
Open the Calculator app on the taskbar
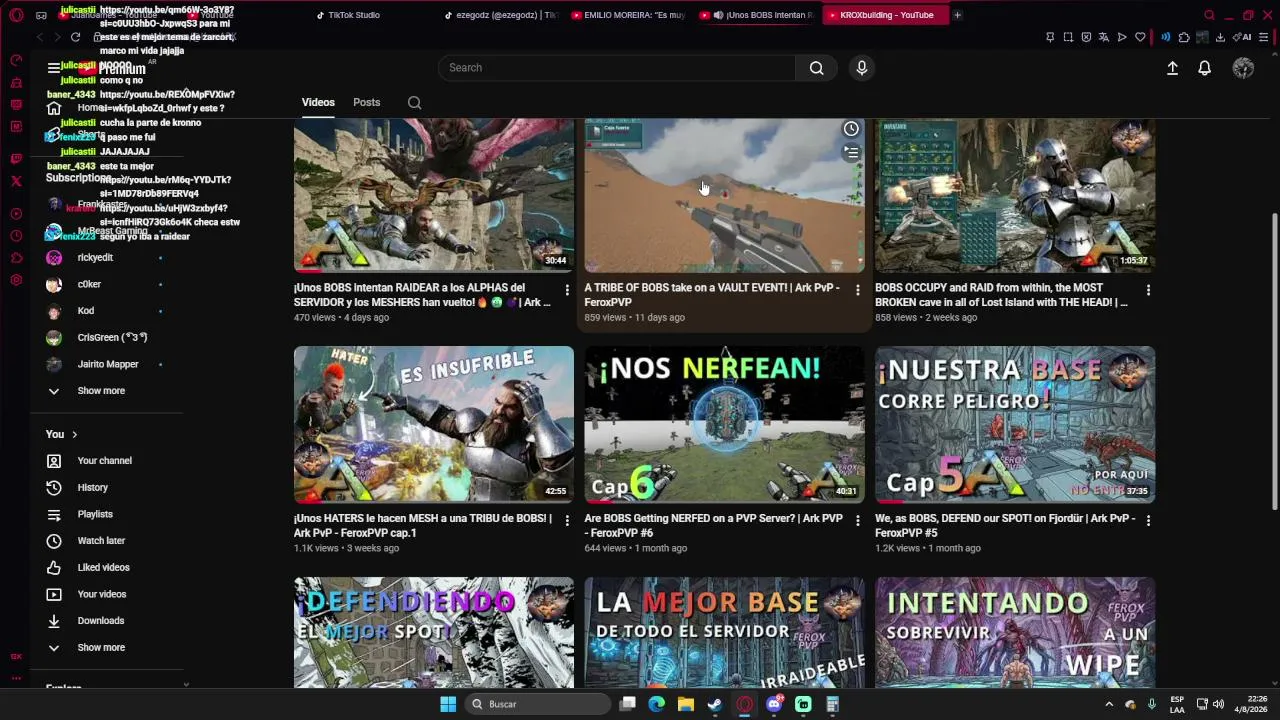click(832, 704)
